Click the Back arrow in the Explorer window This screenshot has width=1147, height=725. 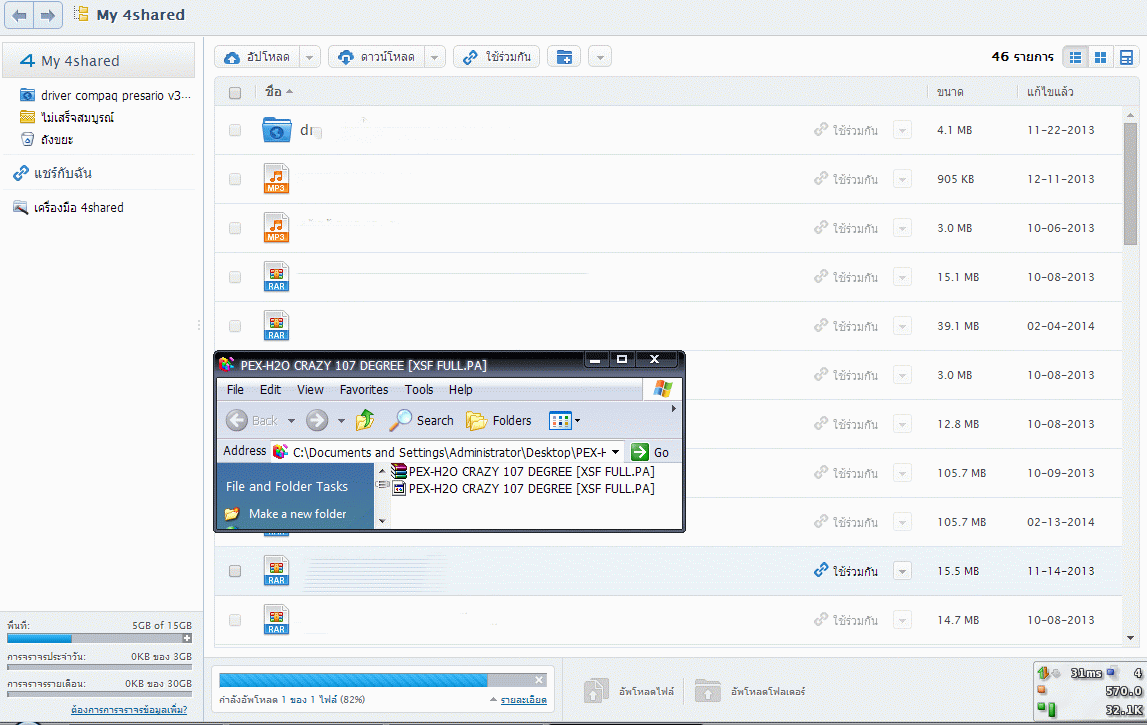pyautogui.click(x=236, y=420)
